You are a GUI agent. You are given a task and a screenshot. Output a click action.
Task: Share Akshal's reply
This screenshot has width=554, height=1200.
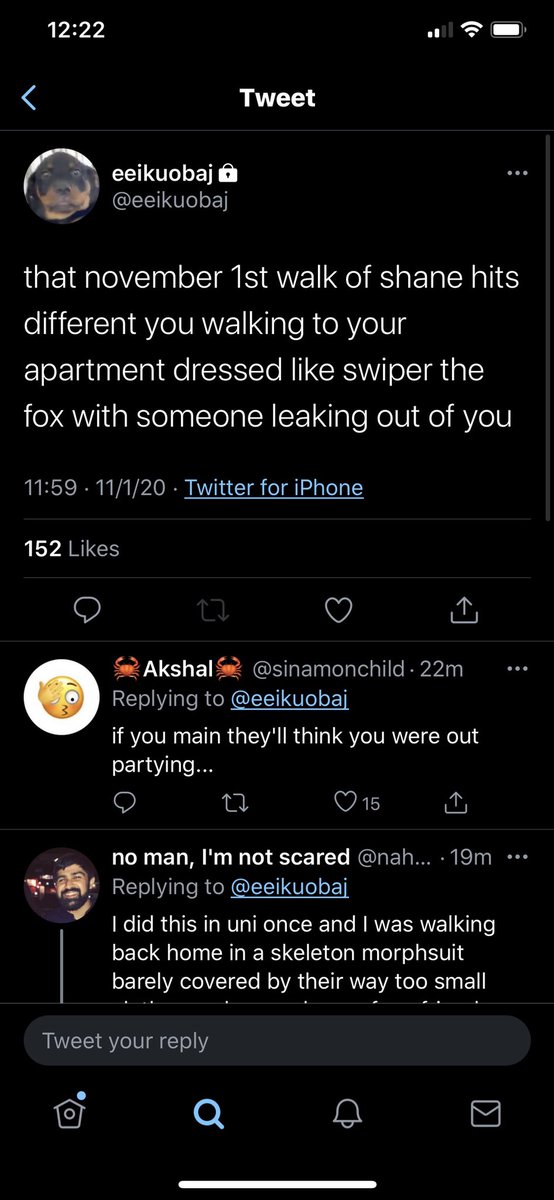(455, 801)
